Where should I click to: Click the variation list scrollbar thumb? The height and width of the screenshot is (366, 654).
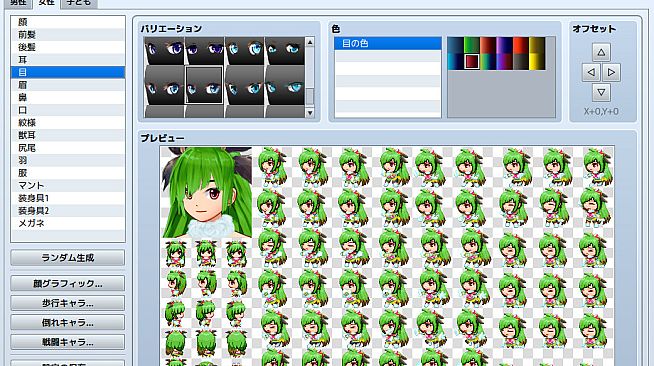tap(310, 96)
